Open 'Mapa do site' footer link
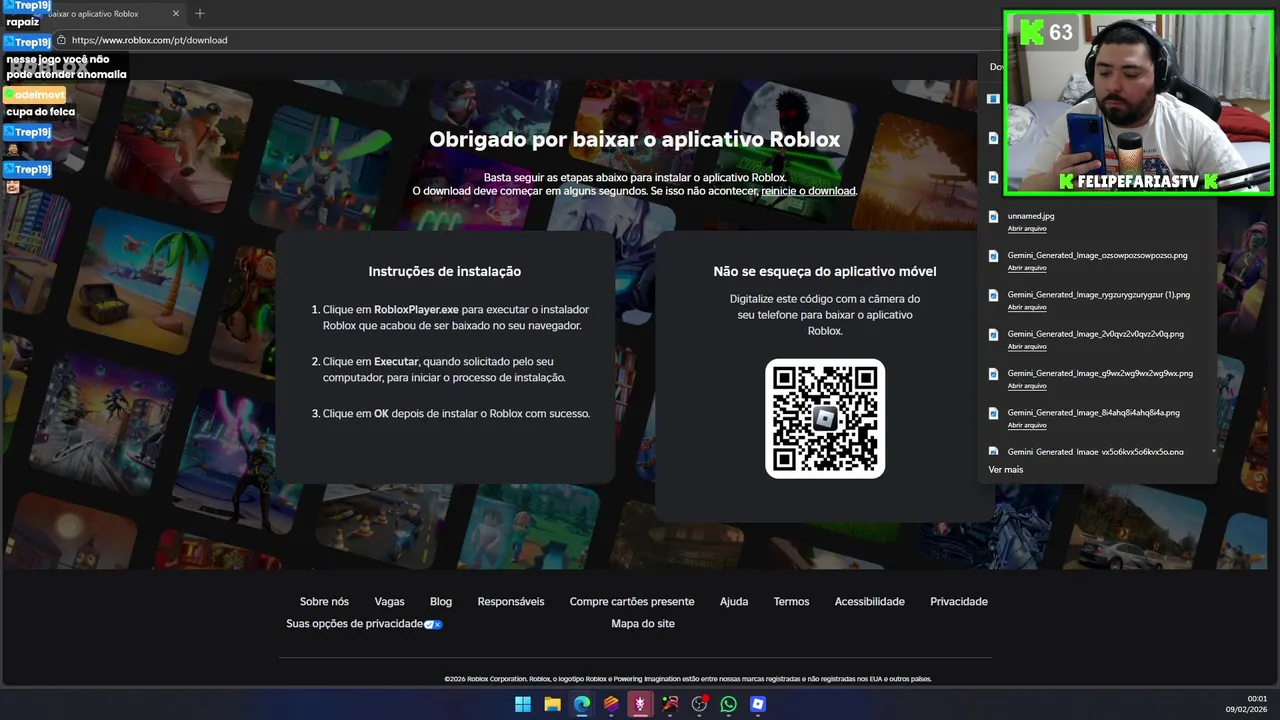This screenshot has width=1280, height=720. [643, 624]
